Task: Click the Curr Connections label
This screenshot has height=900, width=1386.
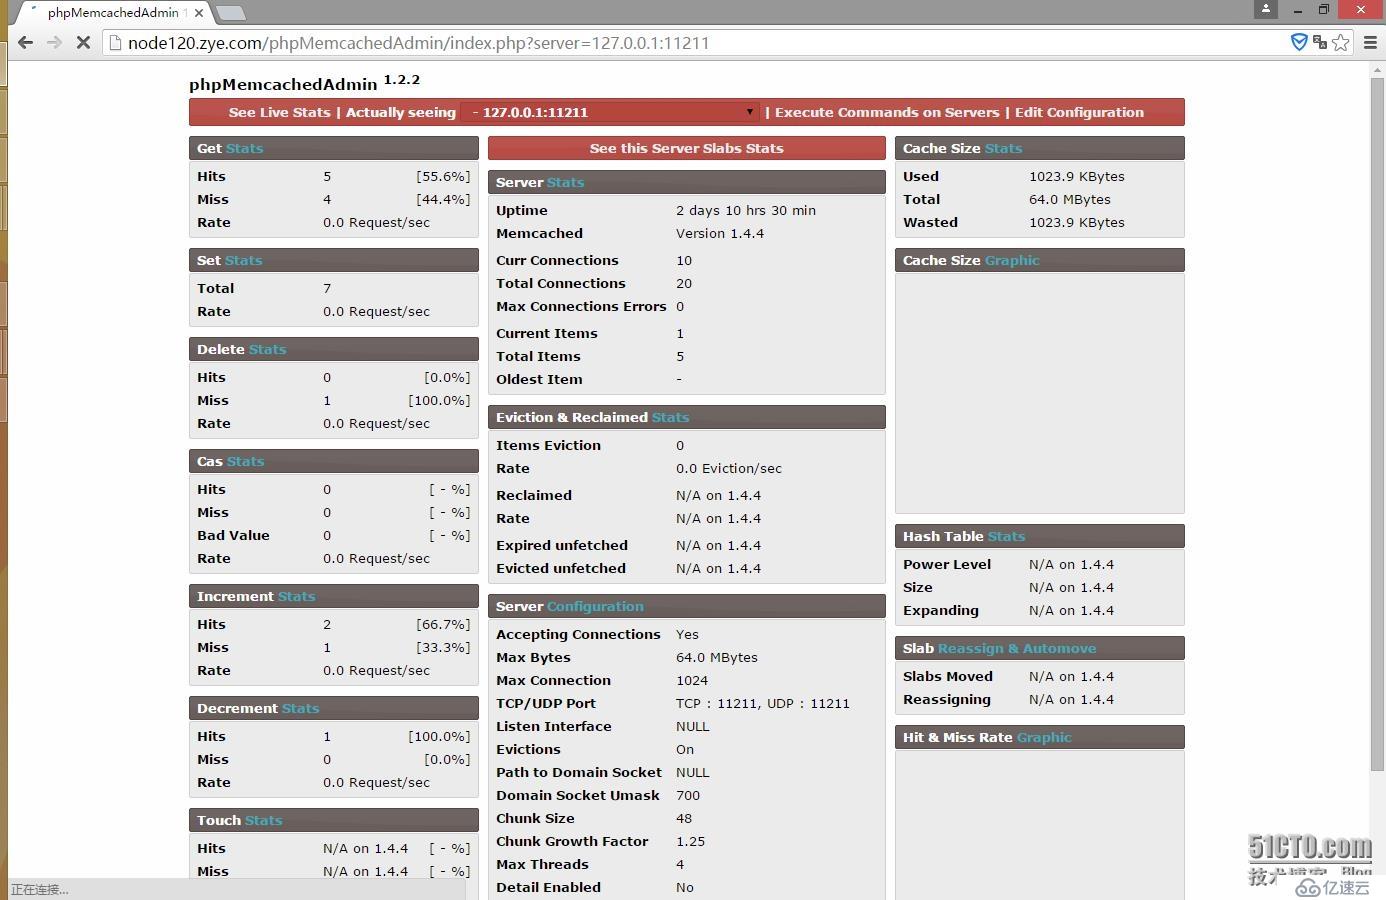Action: [x=557, y=260]
